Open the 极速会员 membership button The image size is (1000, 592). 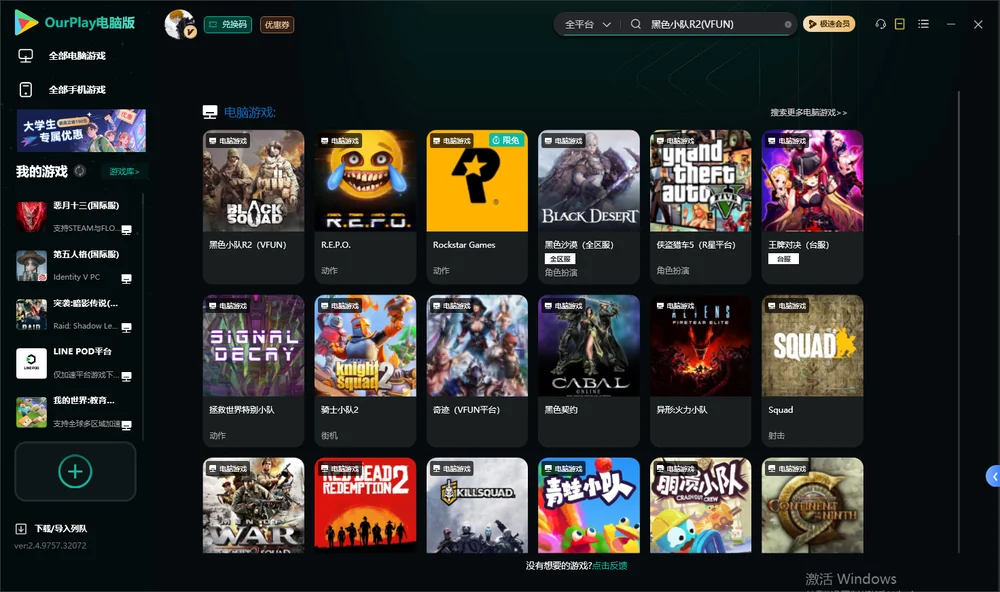829,24
